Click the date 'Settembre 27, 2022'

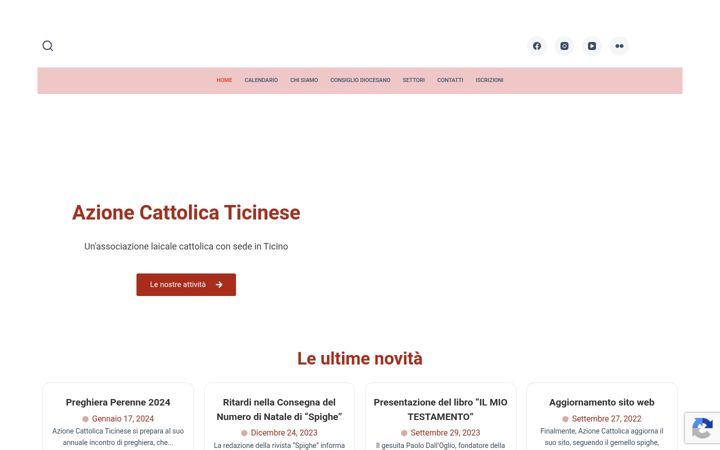coord(606,419)
